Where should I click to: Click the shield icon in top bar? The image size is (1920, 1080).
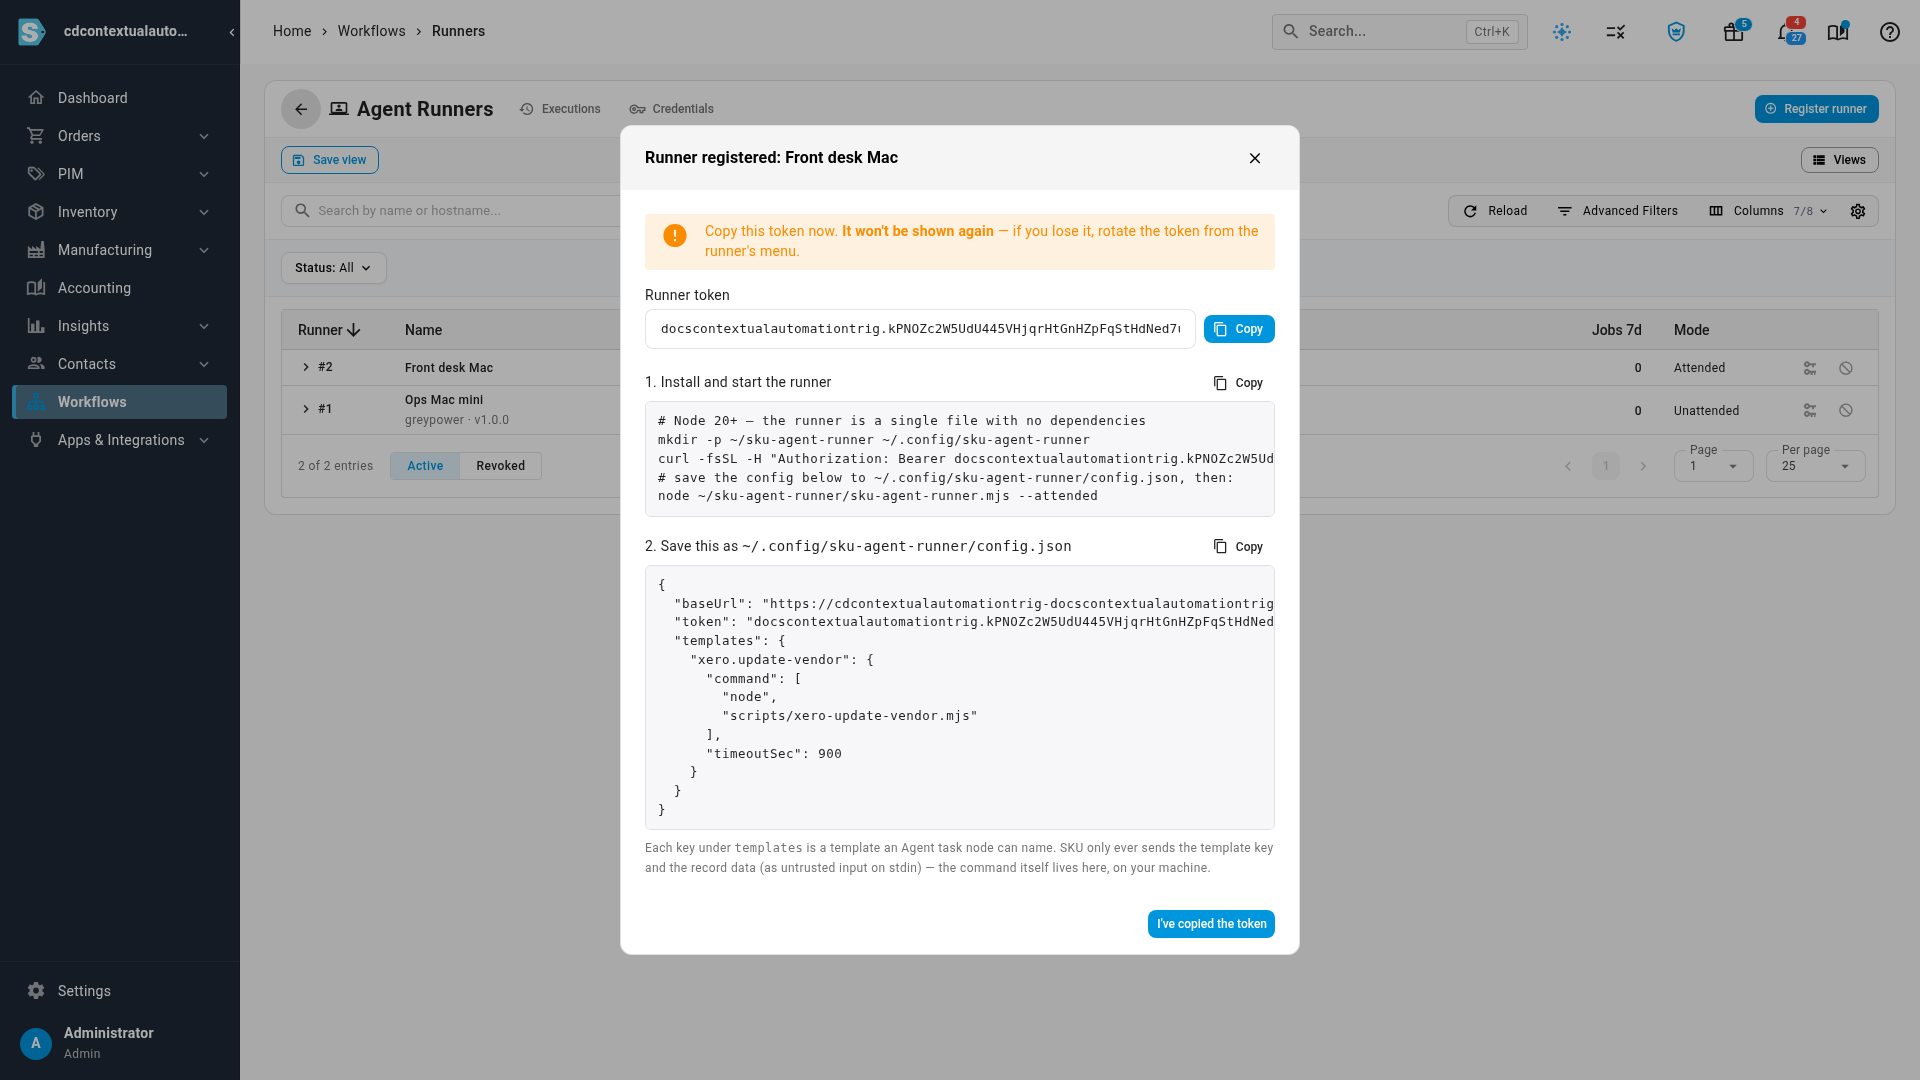(x=1676, y=32)
